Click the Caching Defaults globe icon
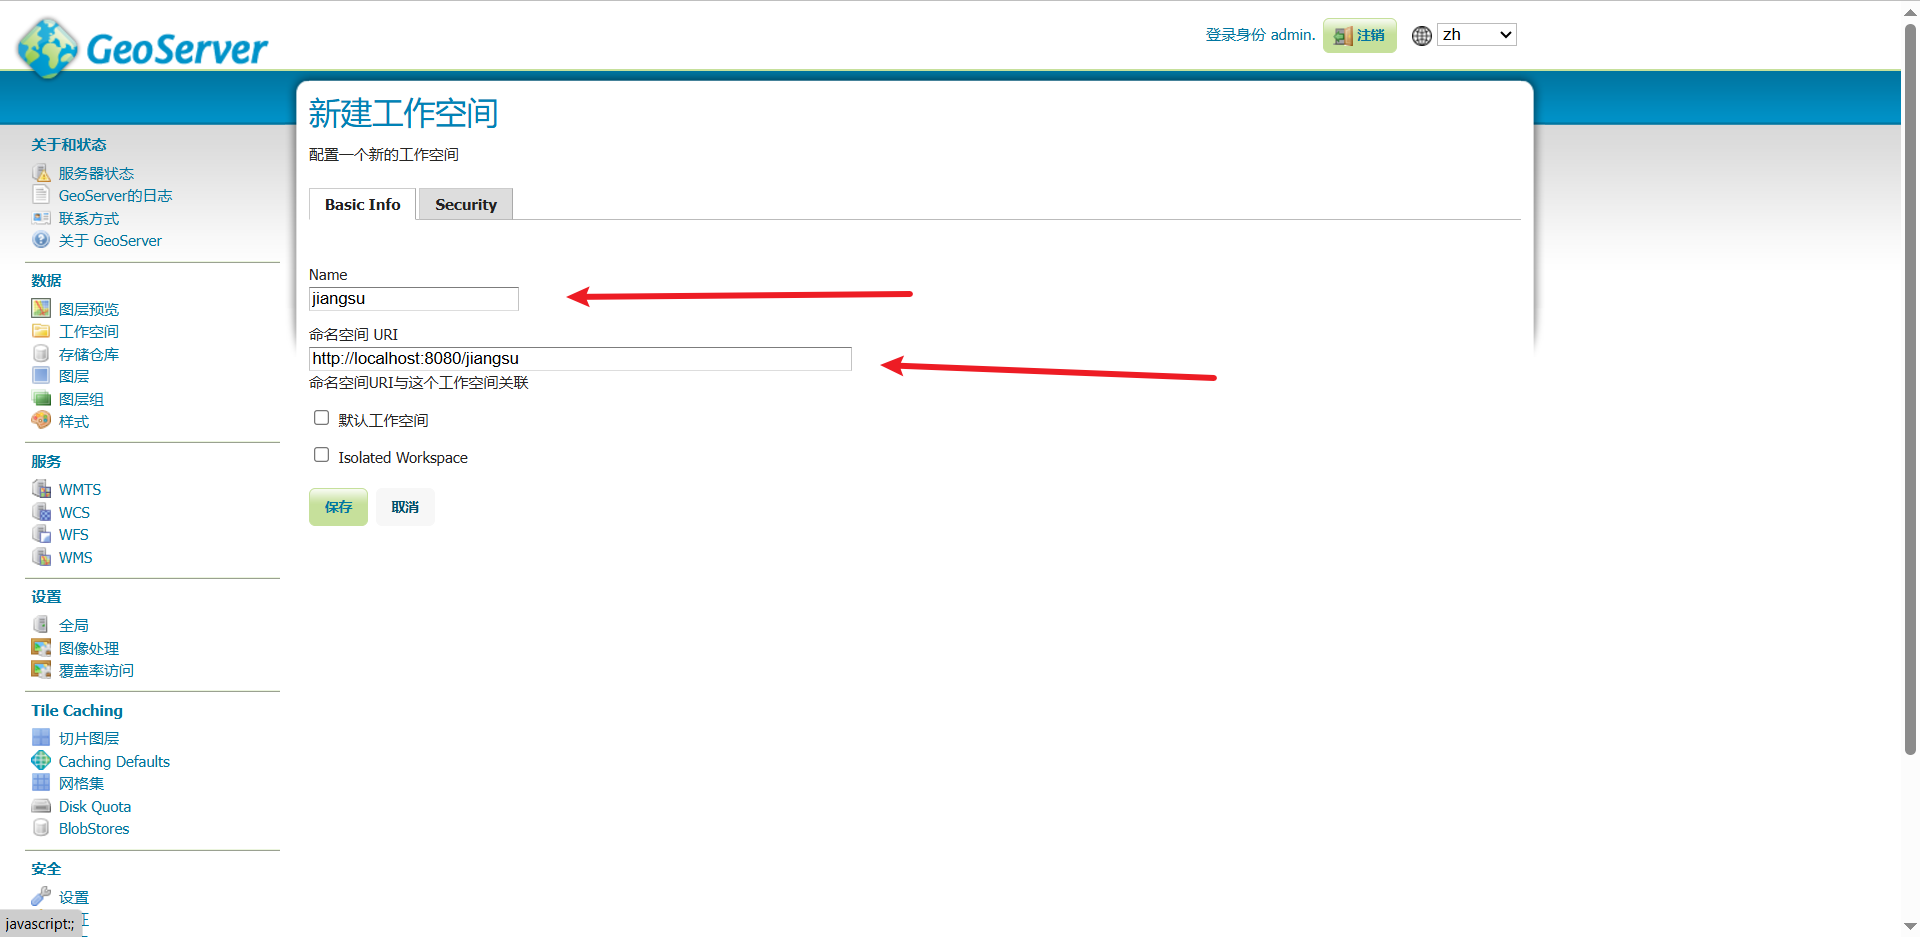This screenshot has height=937, width=1920. (x=41, y=761)
